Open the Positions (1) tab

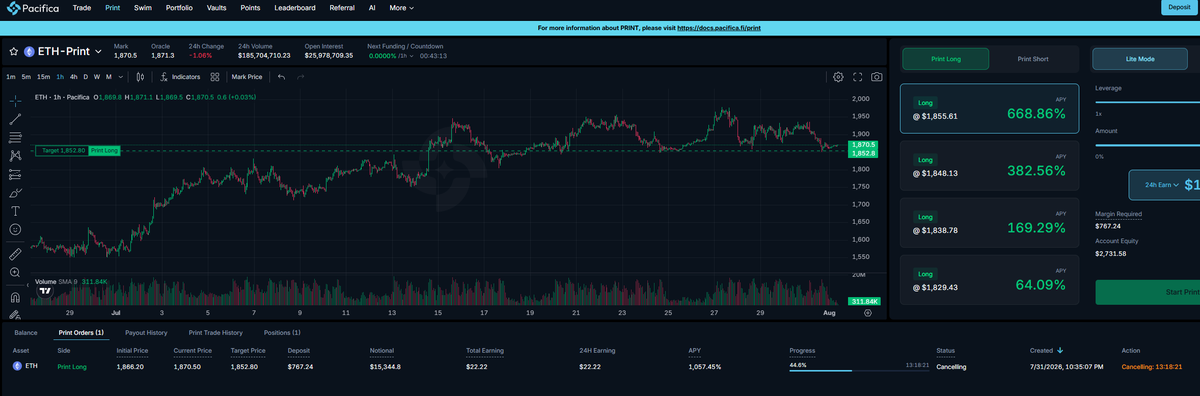[282, 332]
